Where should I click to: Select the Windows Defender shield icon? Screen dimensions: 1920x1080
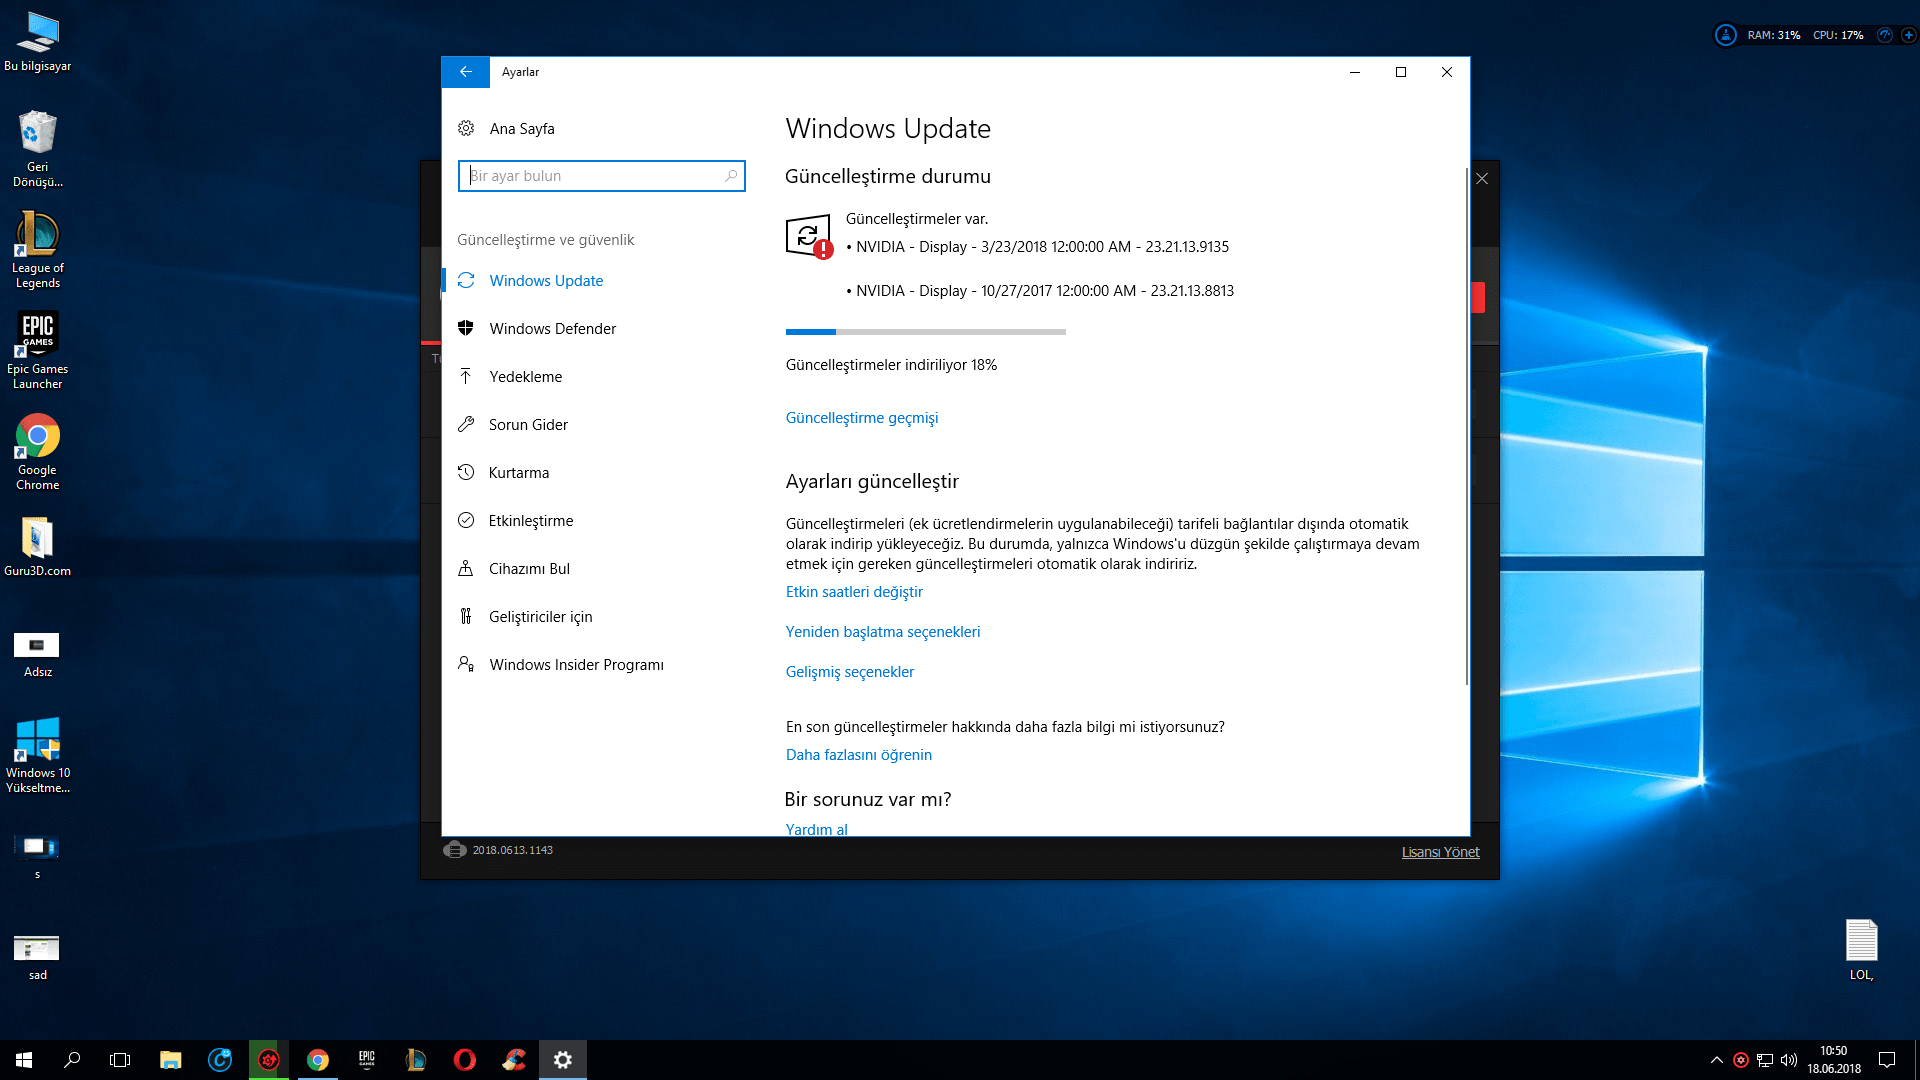pyautogui.click(x=466, y=328)
